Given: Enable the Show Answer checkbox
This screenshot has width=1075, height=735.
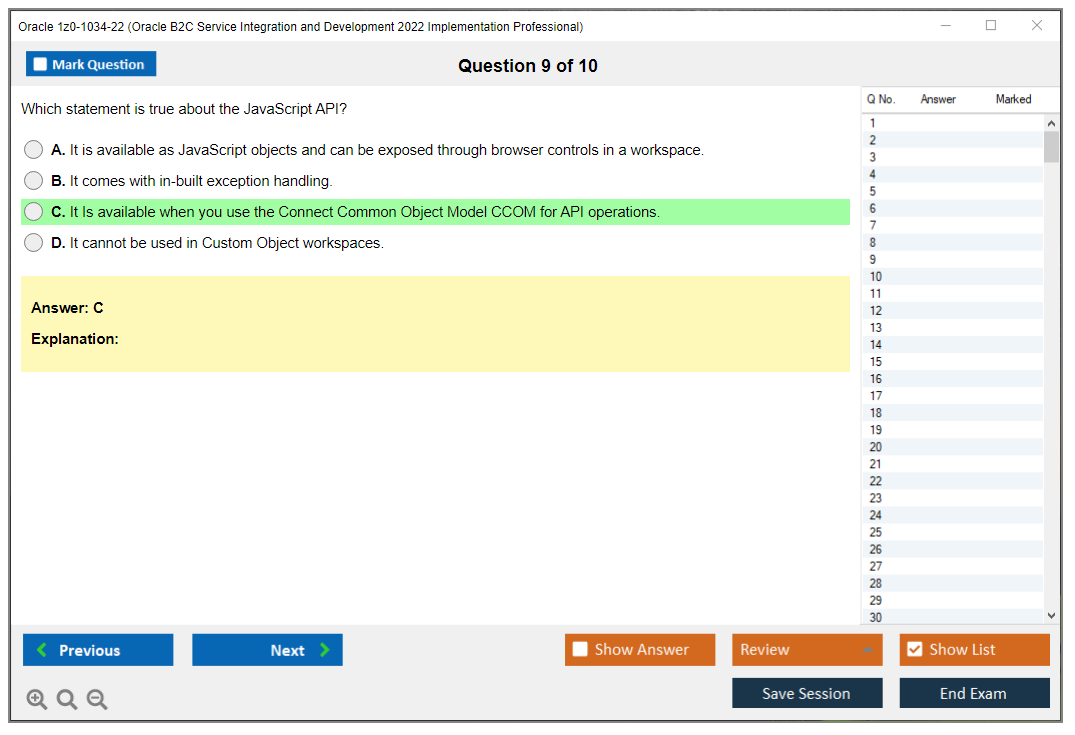Looking at the screenshot, I should pyautogui.click(x=580, y=649).
